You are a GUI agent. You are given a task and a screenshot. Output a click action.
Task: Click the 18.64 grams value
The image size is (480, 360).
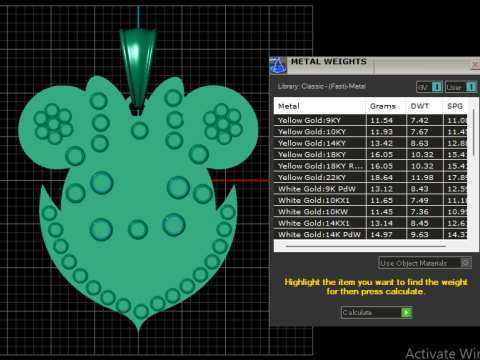tap(381, 177)
